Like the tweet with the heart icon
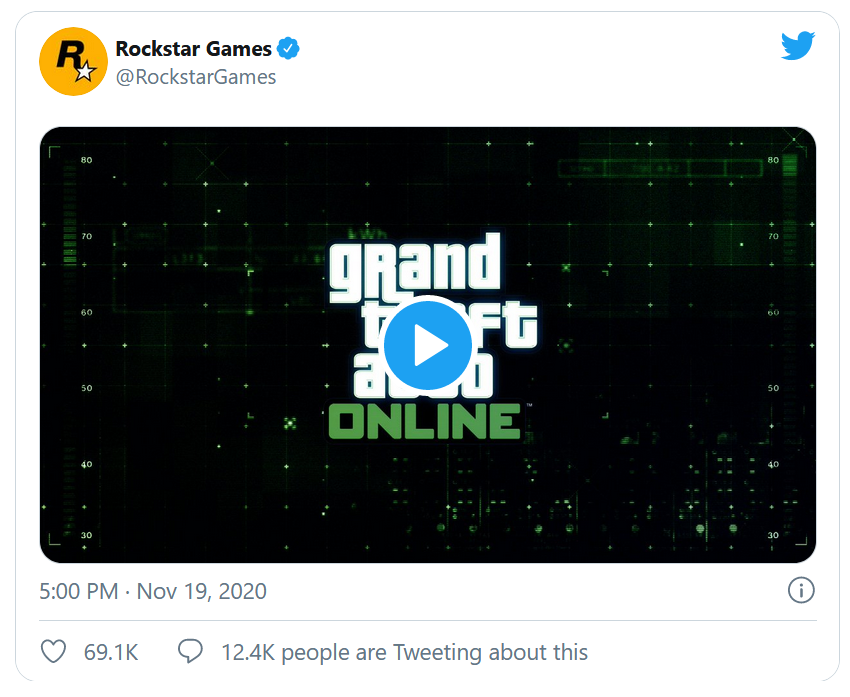 tap(54, 653)
